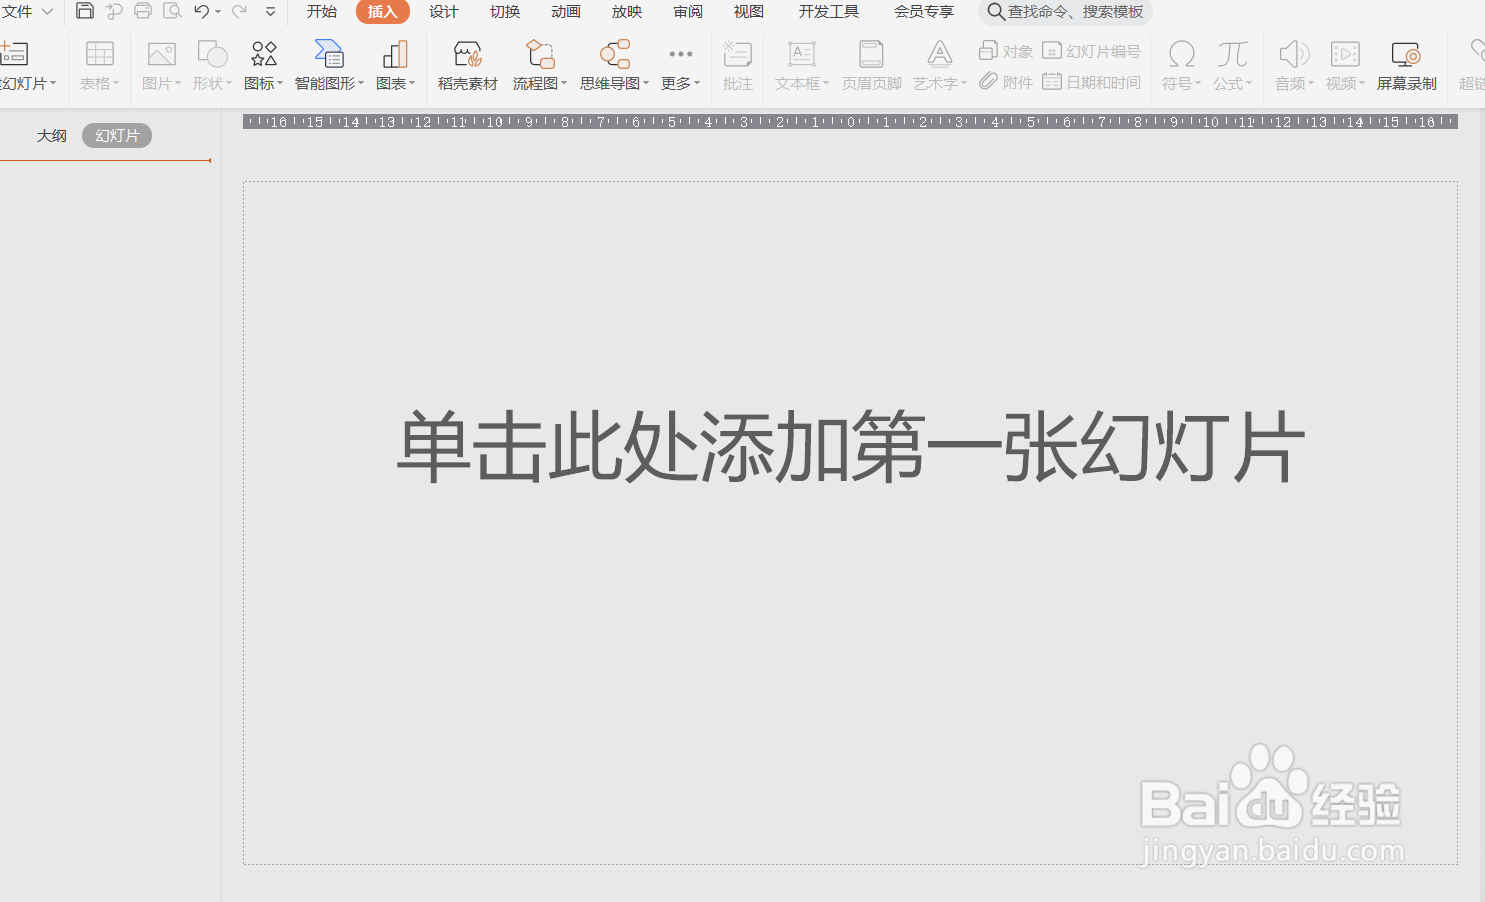The image size is (1485, 902).
Task: Click the 符号 omega symbol icon
Action: coord(1182,54)
